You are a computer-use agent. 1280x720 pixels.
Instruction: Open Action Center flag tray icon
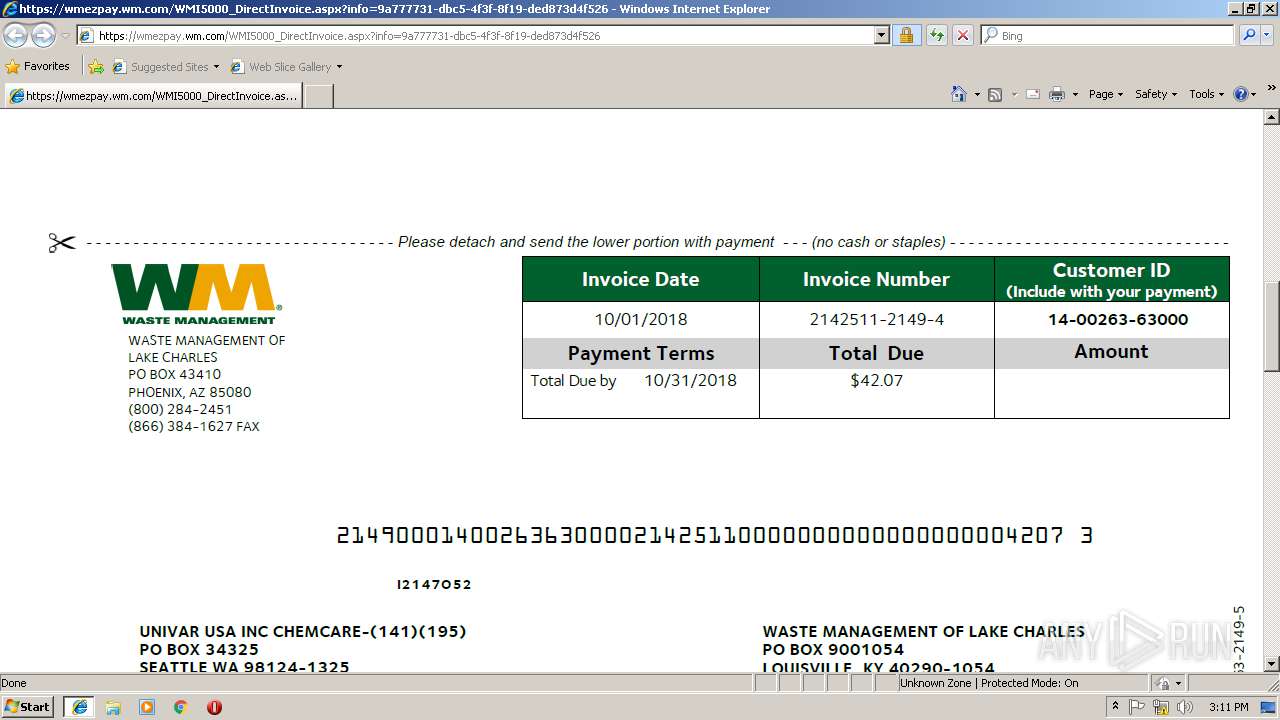1137,707
